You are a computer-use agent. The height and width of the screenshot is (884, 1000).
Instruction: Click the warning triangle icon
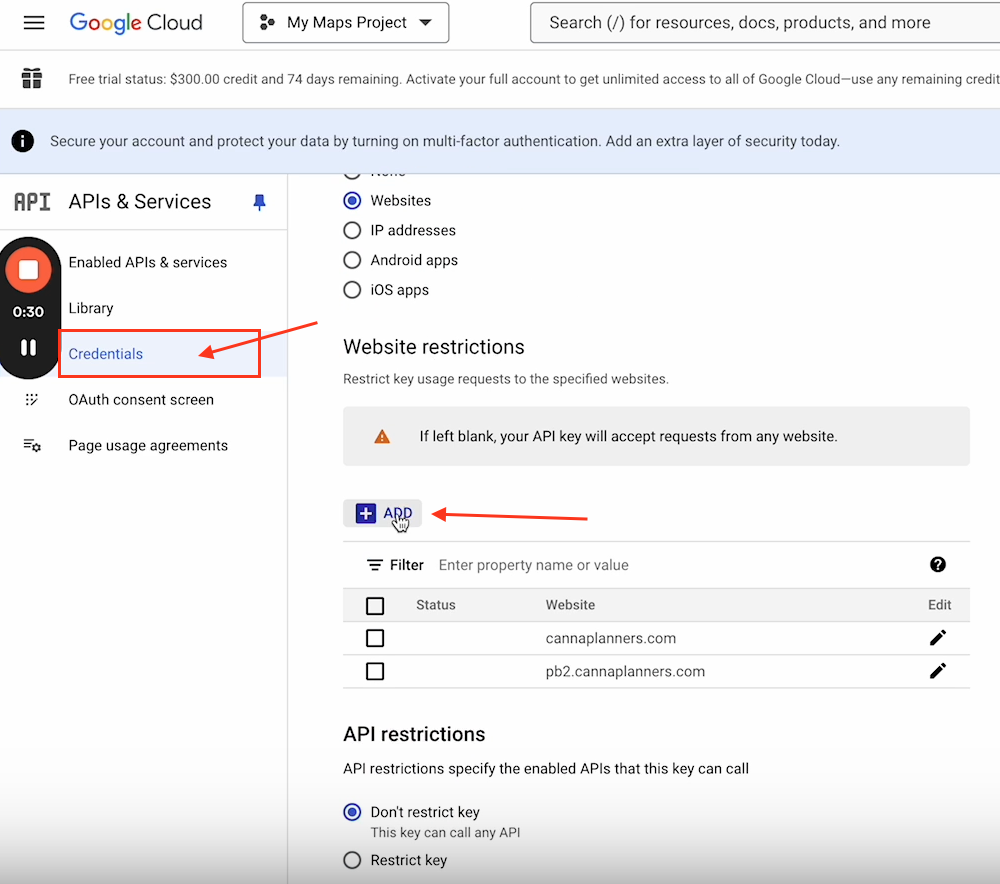pyautogui.click(x=382, y=437)
